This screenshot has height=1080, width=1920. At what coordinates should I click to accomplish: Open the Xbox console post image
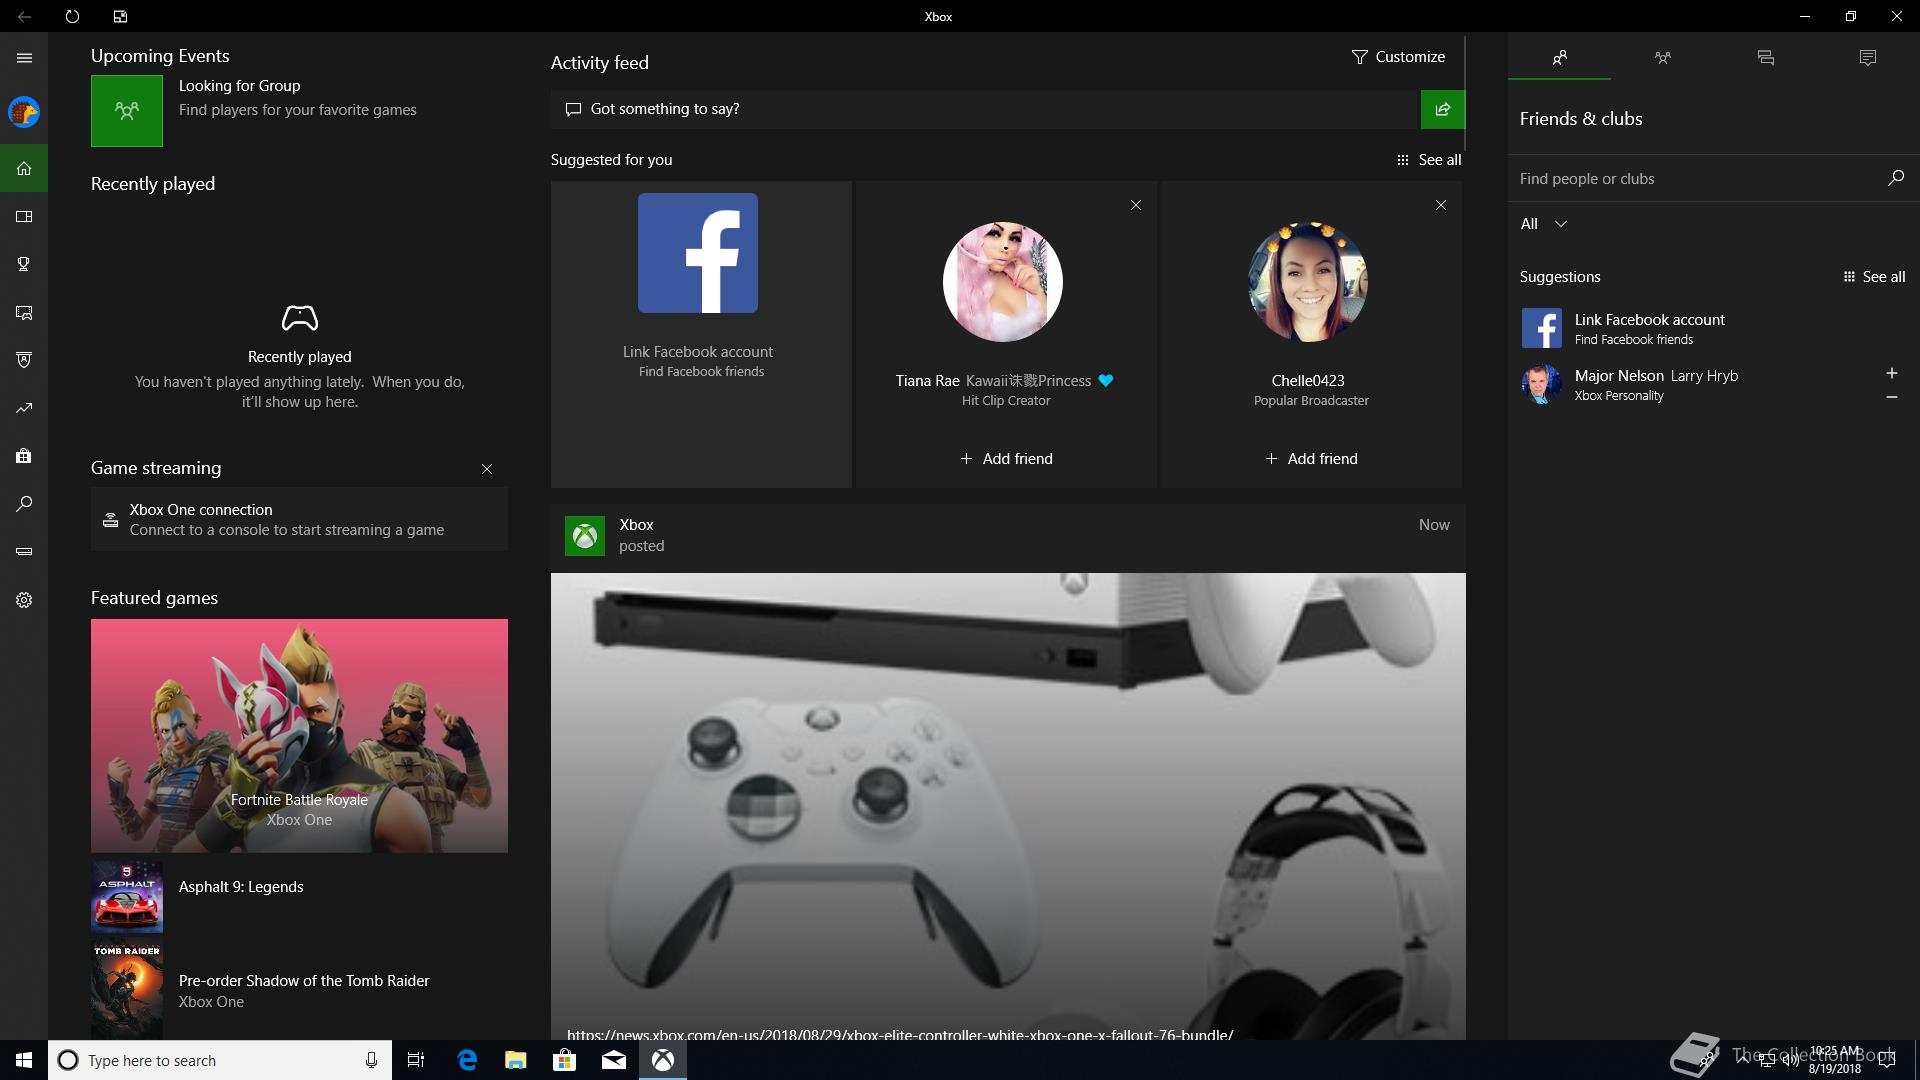point(1008,806)
